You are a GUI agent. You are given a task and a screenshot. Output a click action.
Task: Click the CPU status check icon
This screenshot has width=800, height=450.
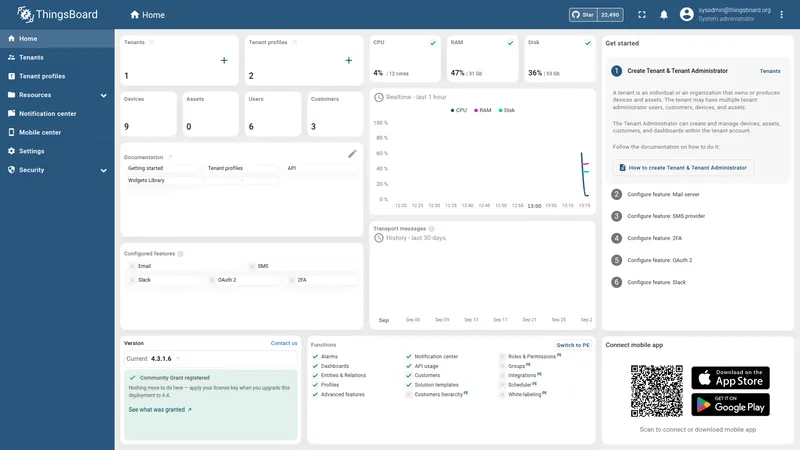[433, 43]
